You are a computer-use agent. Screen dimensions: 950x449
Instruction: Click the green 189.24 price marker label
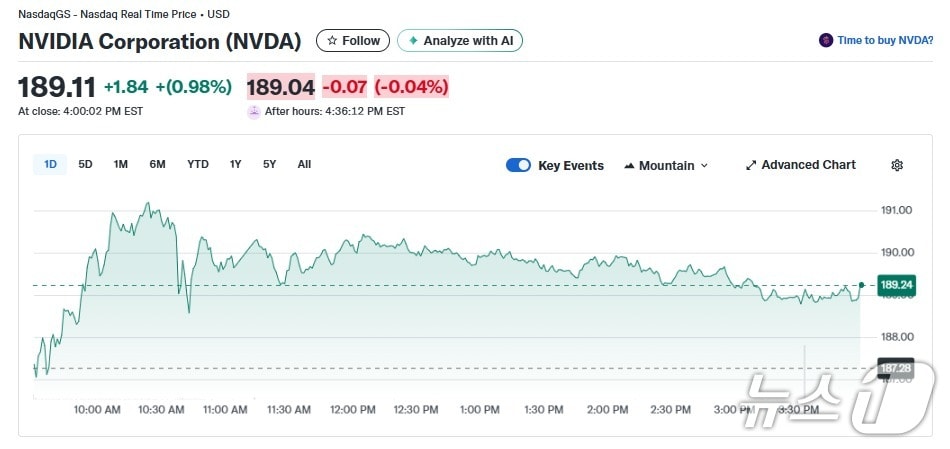895,285
